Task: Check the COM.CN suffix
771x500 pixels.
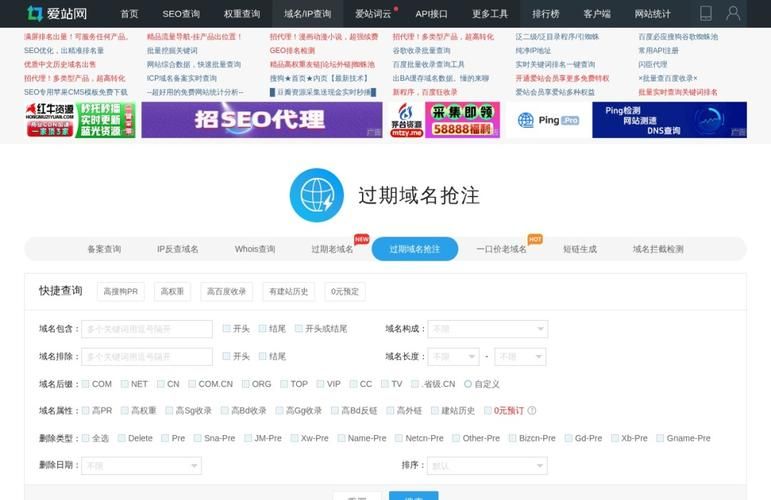Action: pyautogui.click(x=192, y=384)
